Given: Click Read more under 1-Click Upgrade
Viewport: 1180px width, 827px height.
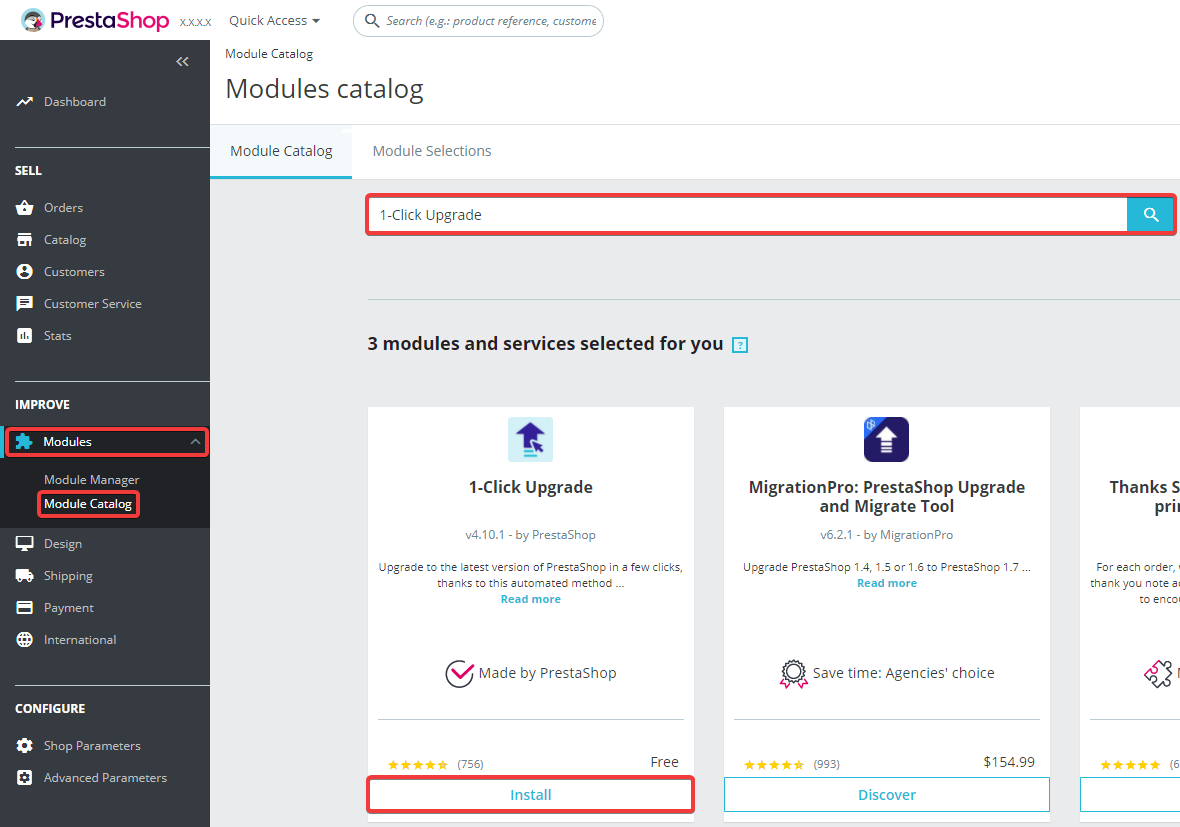Looking at the screenshot, I should coord(530,599).
